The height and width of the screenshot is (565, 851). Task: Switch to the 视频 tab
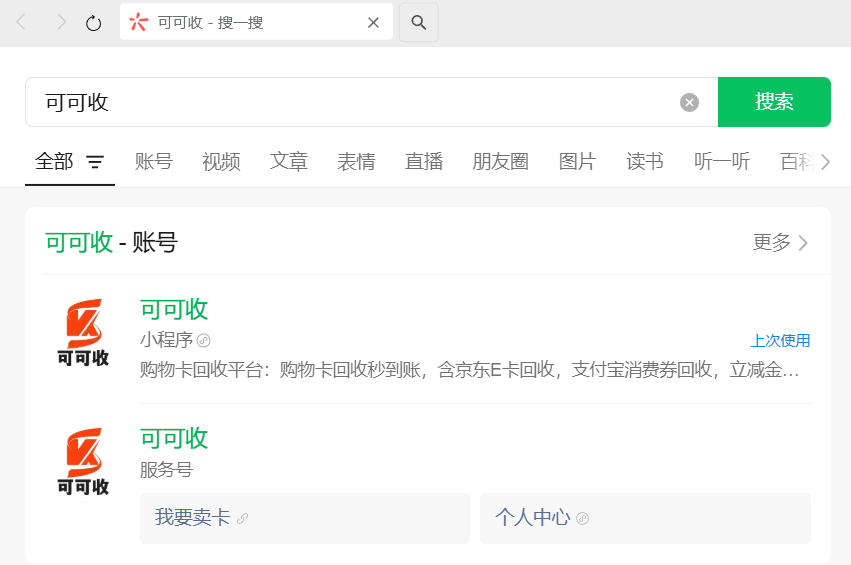pyautogui.click(x=221, y=162)
